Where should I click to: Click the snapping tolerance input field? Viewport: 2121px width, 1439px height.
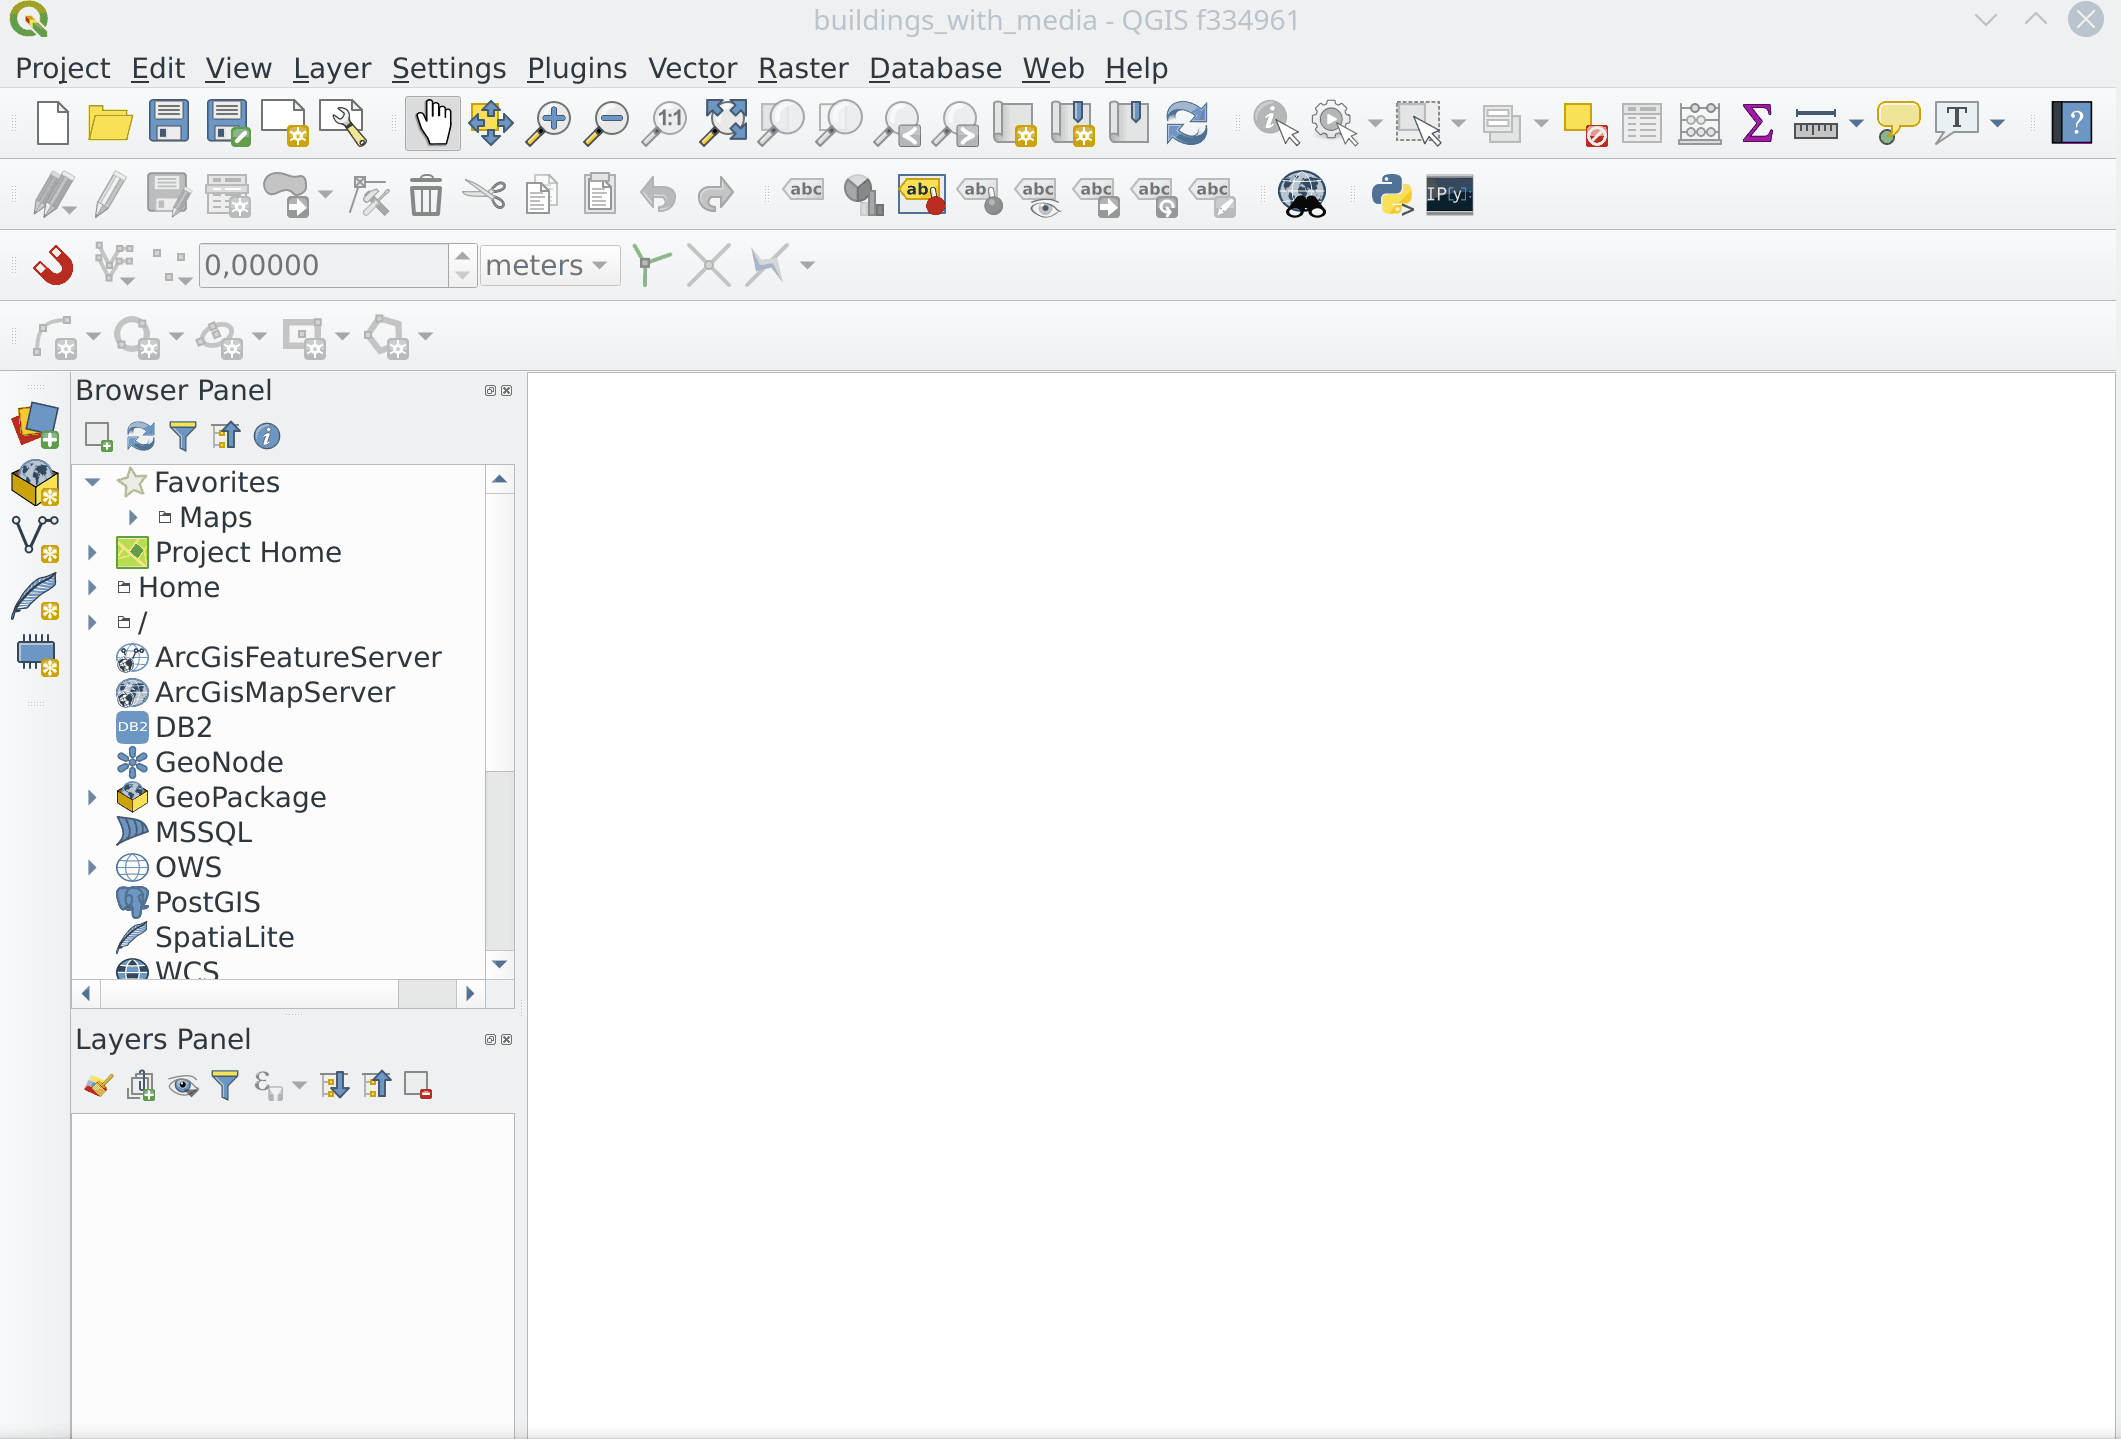click(x=322, y=265)
